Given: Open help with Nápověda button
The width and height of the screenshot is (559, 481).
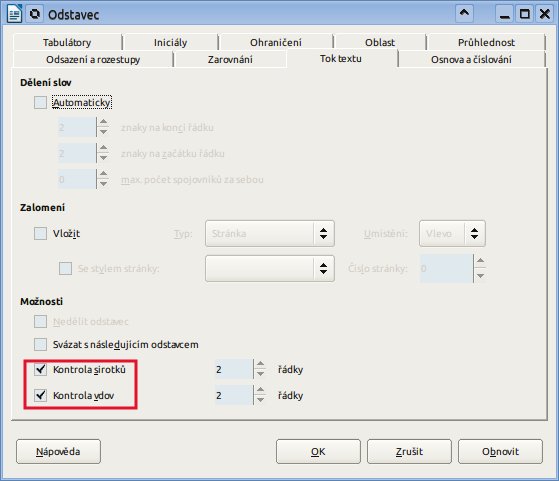Looking at the screenshot, I should click(x=58, y=451).
